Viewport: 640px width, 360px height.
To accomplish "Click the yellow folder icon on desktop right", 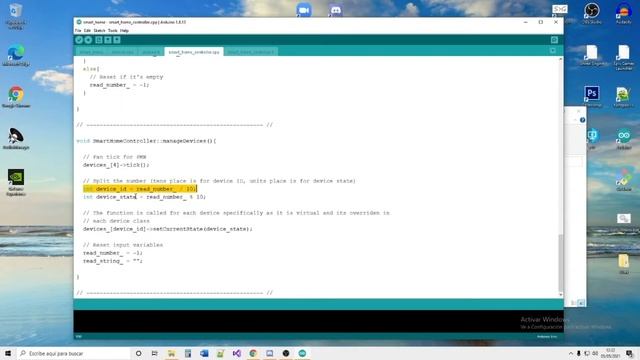I will point(623,264).
